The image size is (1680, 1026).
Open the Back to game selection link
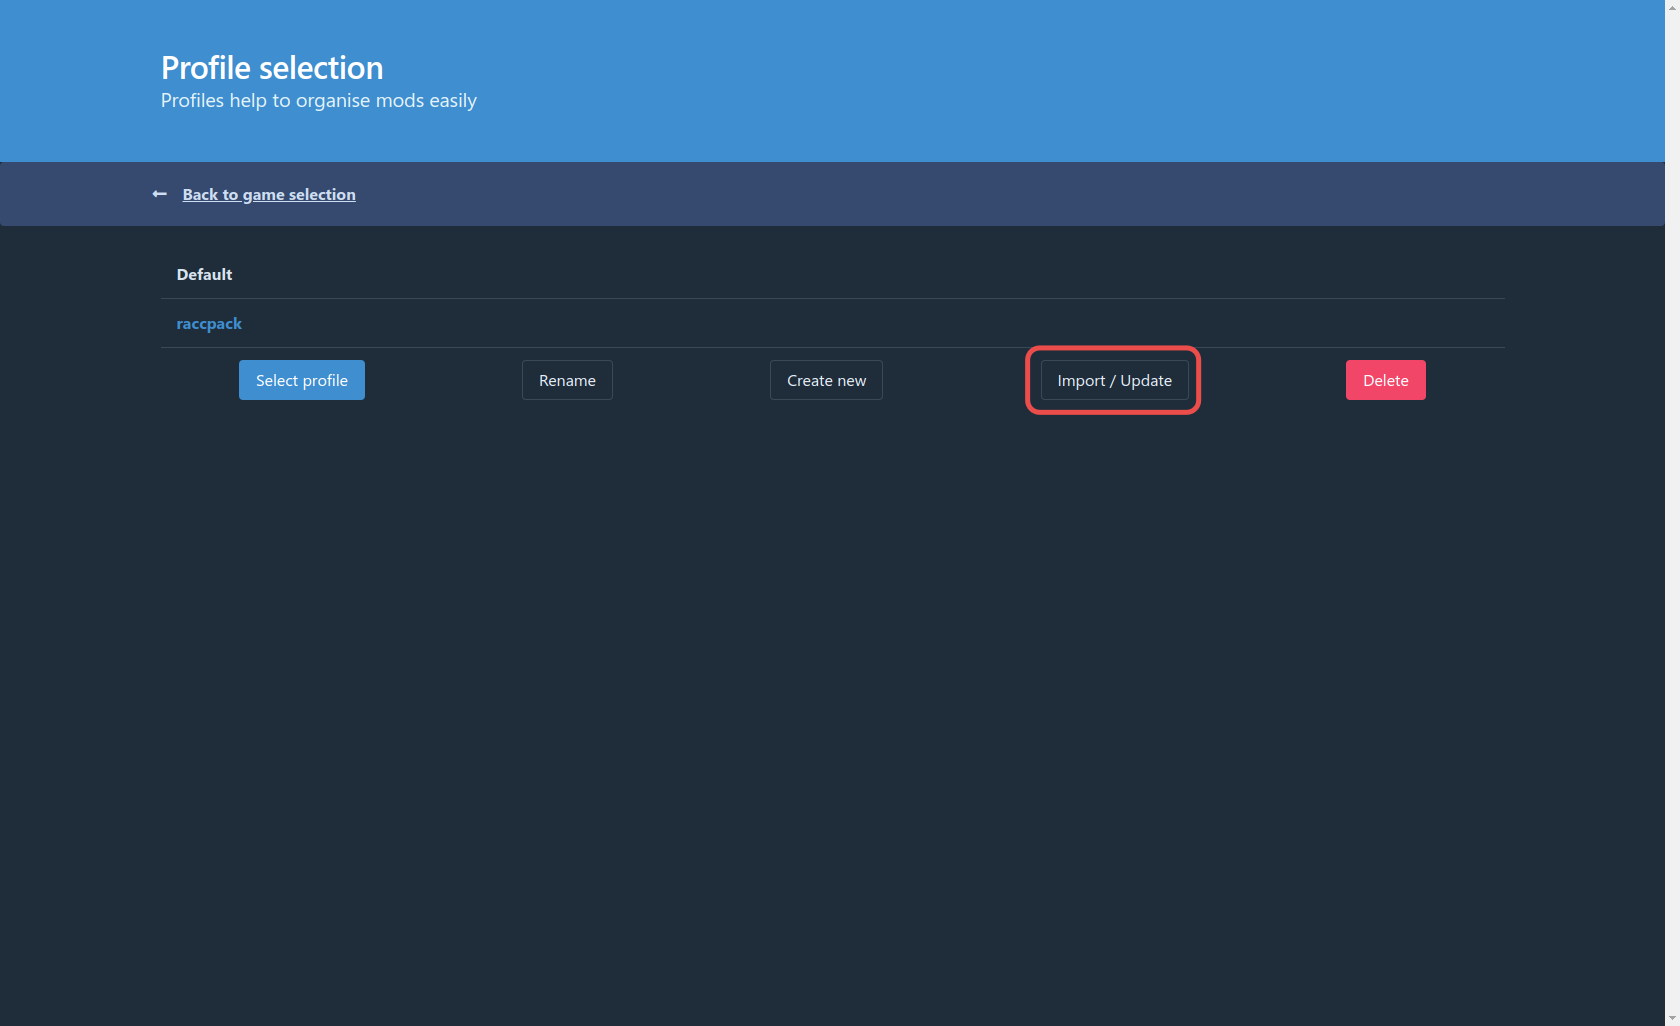coord(268,195)
